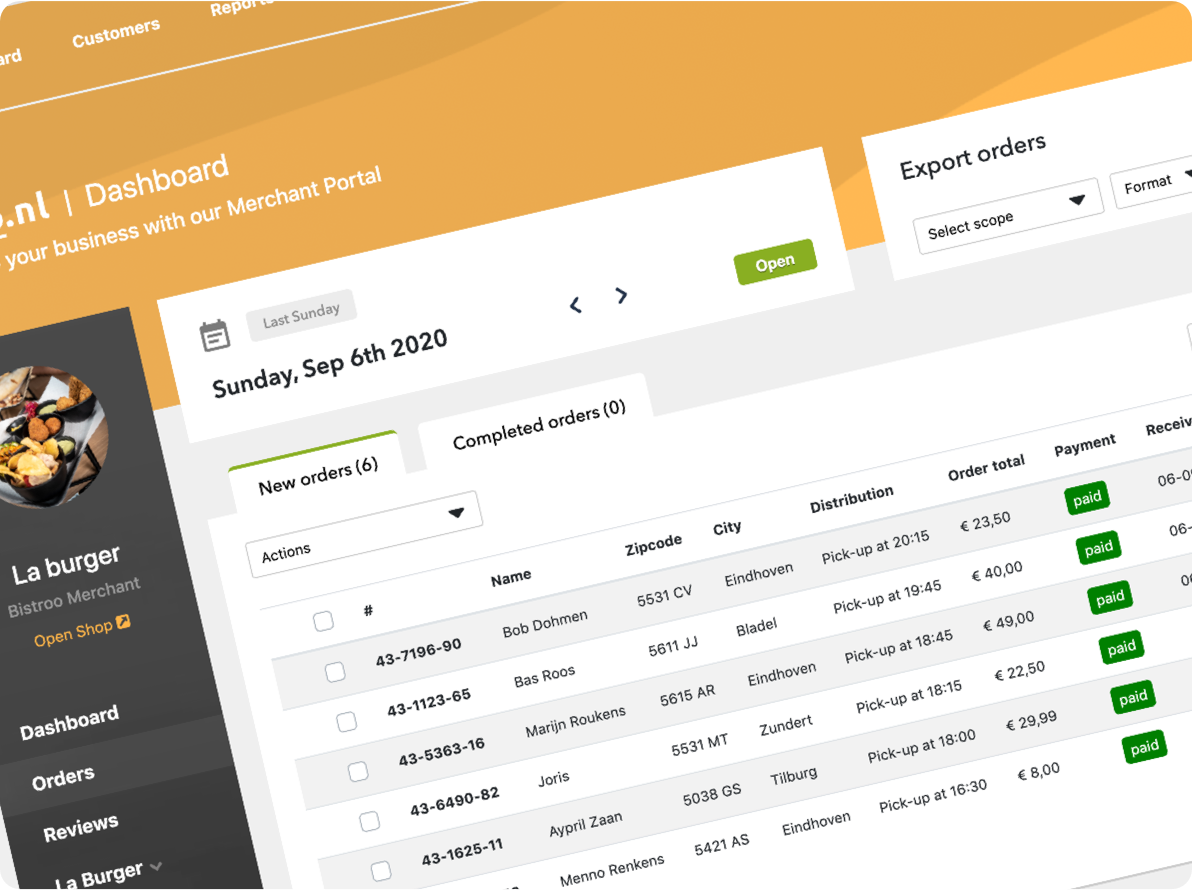The image size is (1192, 890).
Task: Open Customers in the top navigation
Action: point(116,33)
